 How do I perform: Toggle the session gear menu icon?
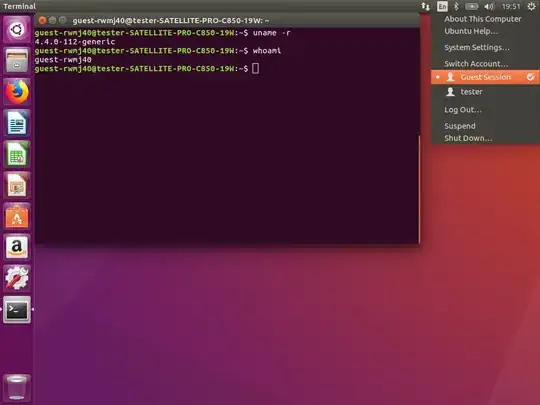point(531,6)
